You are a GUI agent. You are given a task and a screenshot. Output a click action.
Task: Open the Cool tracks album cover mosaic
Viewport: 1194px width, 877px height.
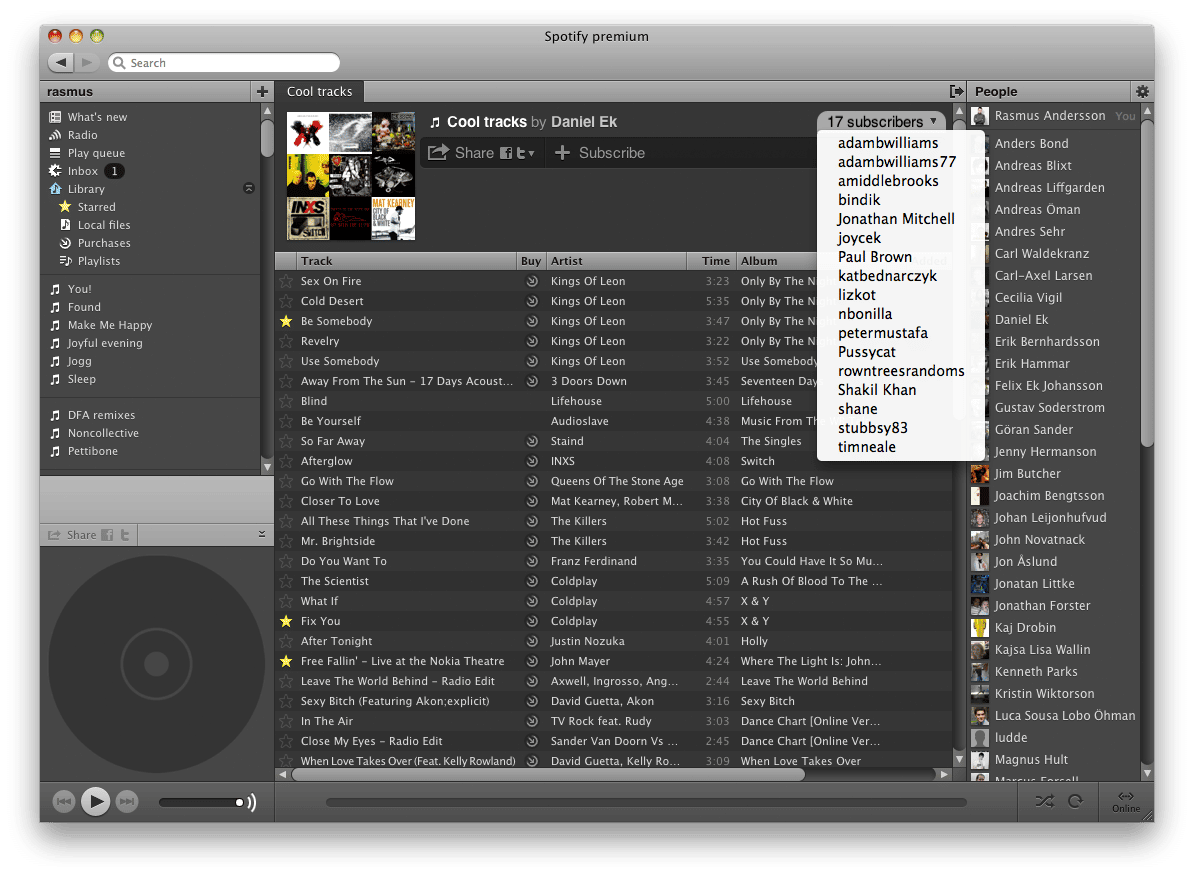tap(351, 176)
